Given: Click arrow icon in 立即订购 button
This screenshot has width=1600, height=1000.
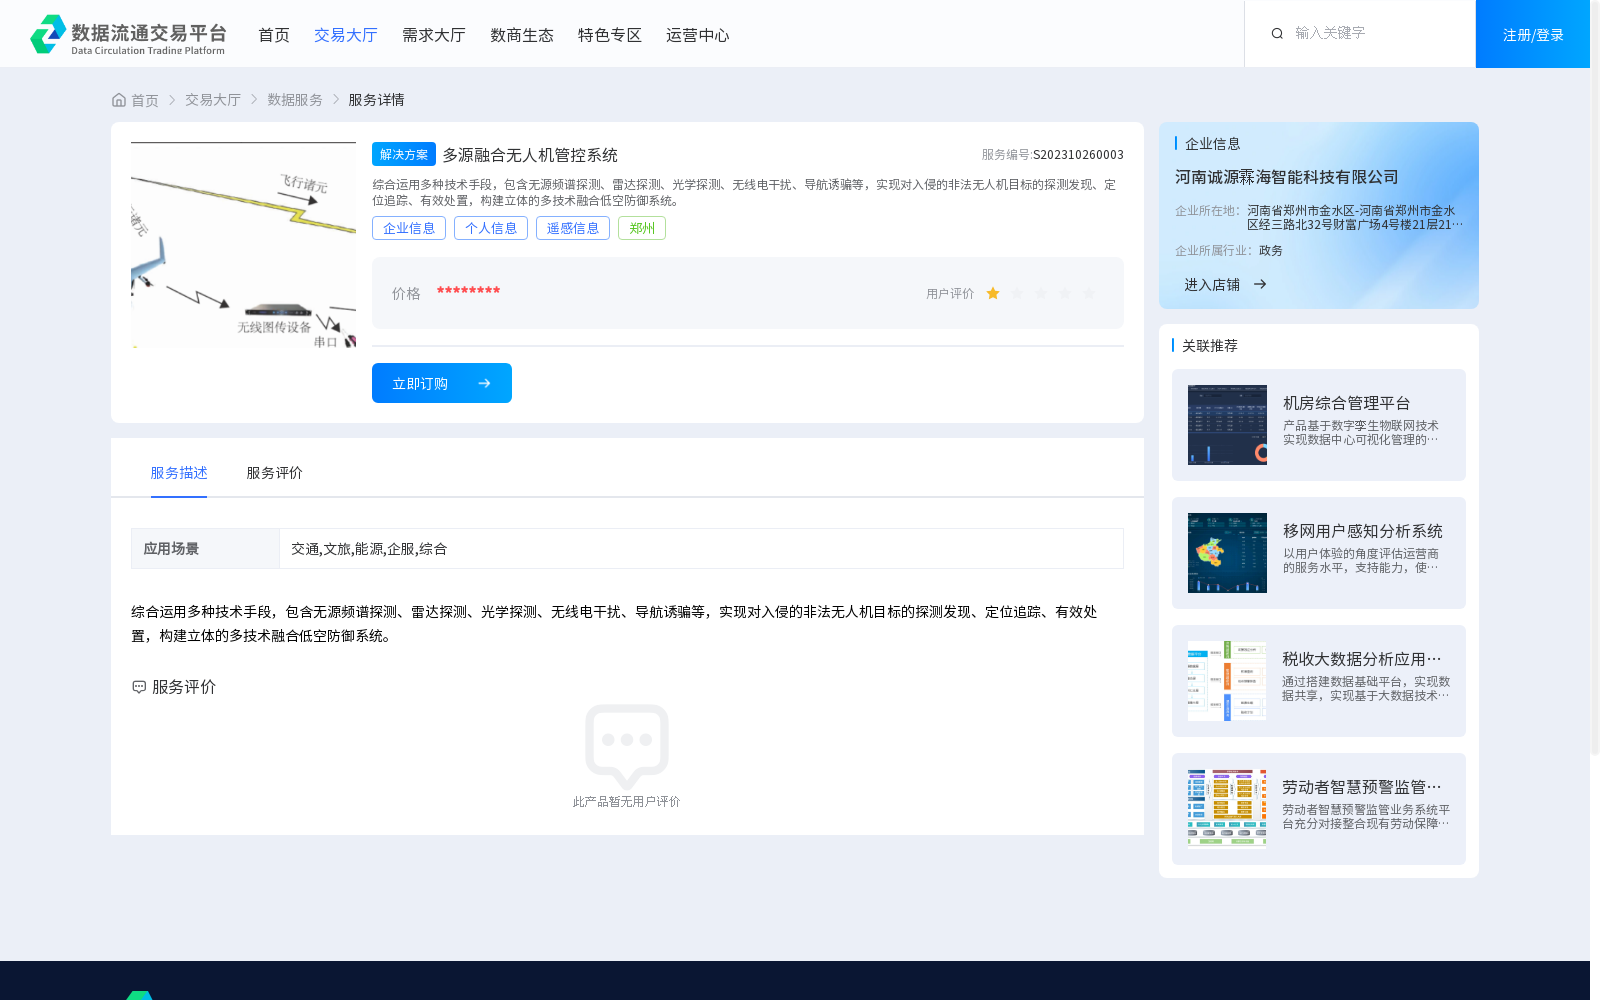Looking at the screenshot, I should pyautogui.click(x=484, y=383).
